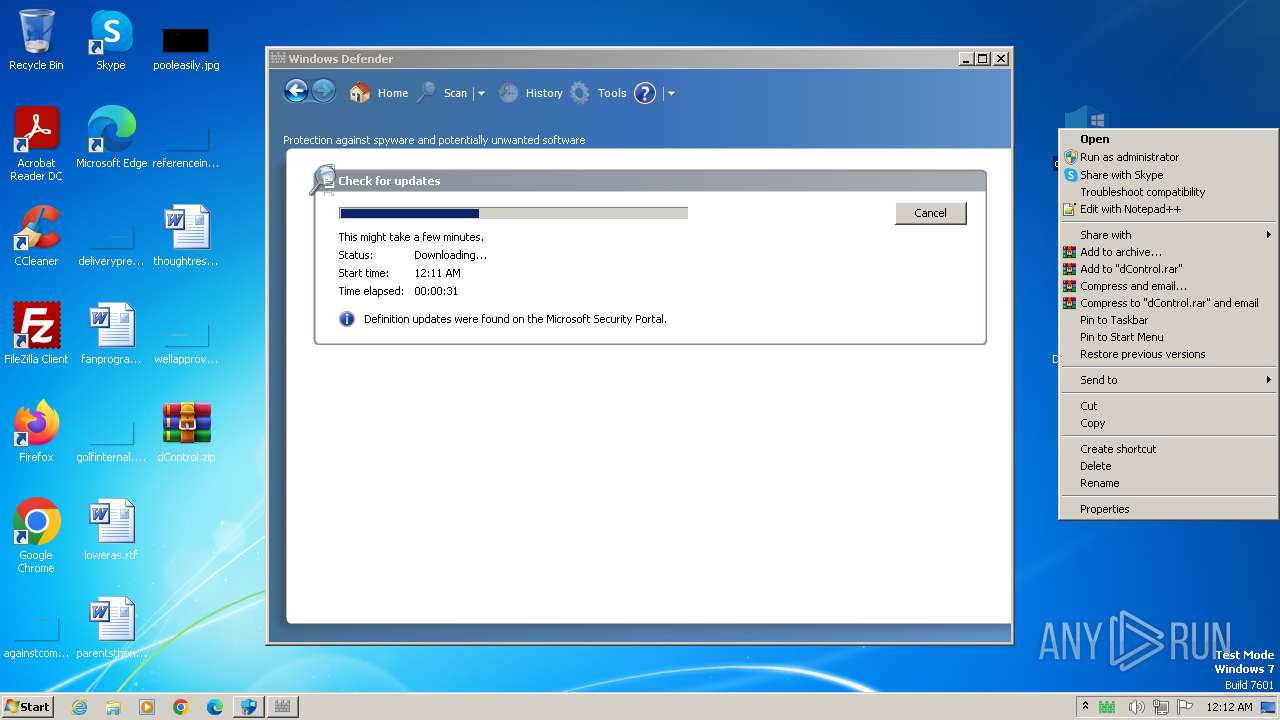Open the network tray icon
Viewport: 1280px width, 720px height.
point(1161,707)
